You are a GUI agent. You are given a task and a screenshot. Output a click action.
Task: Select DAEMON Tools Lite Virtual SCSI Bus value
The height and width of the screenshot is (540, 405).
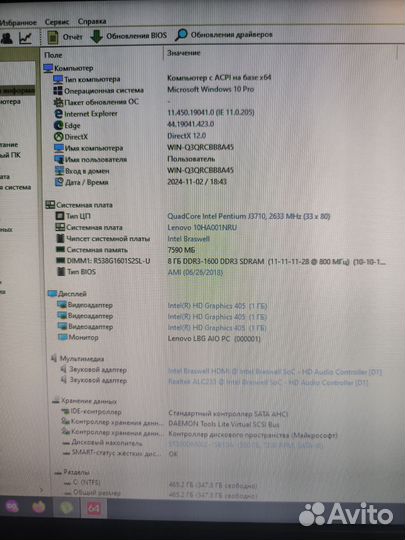coord(224,424)
